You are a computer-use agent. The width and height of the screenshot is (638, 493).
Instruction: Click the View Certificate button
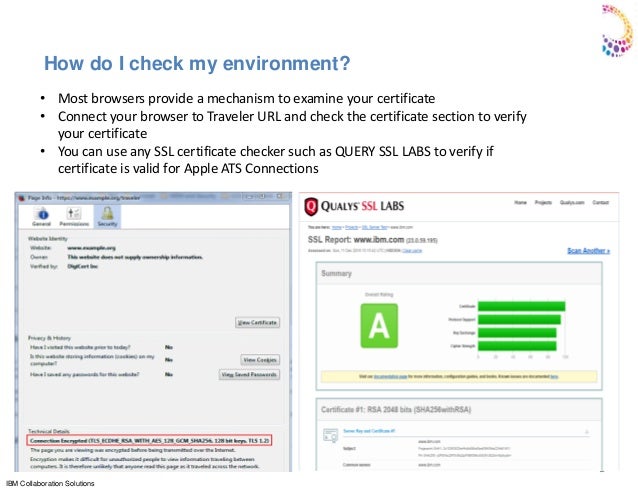[258, 323]
